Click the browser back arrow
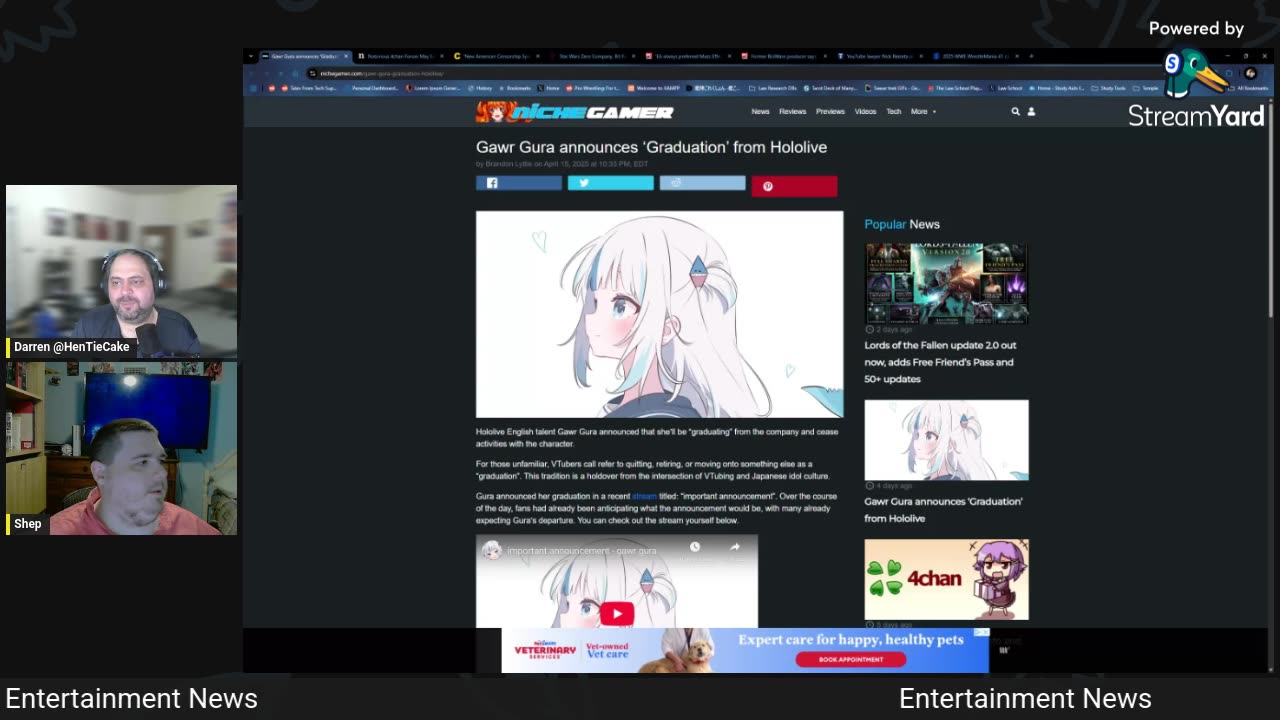 coord(251,73)
